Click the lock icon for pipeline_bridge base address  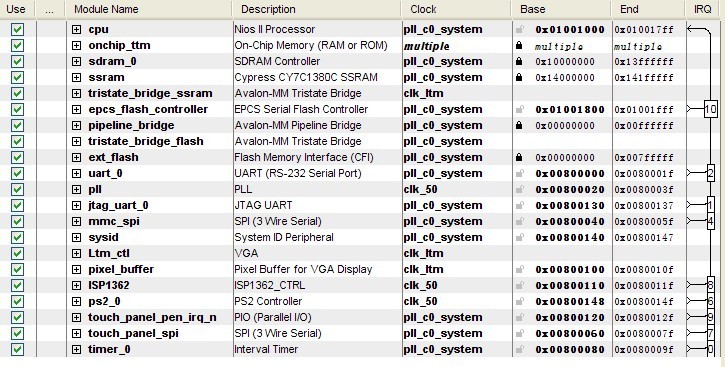click(x=519, y=125)
